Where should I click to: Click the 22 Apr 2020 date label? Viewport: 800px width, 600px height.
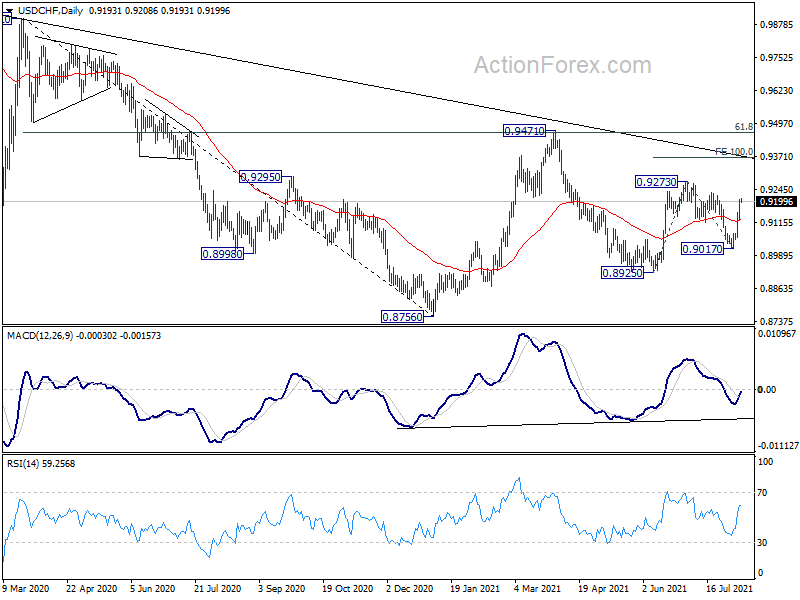point(92,588)
